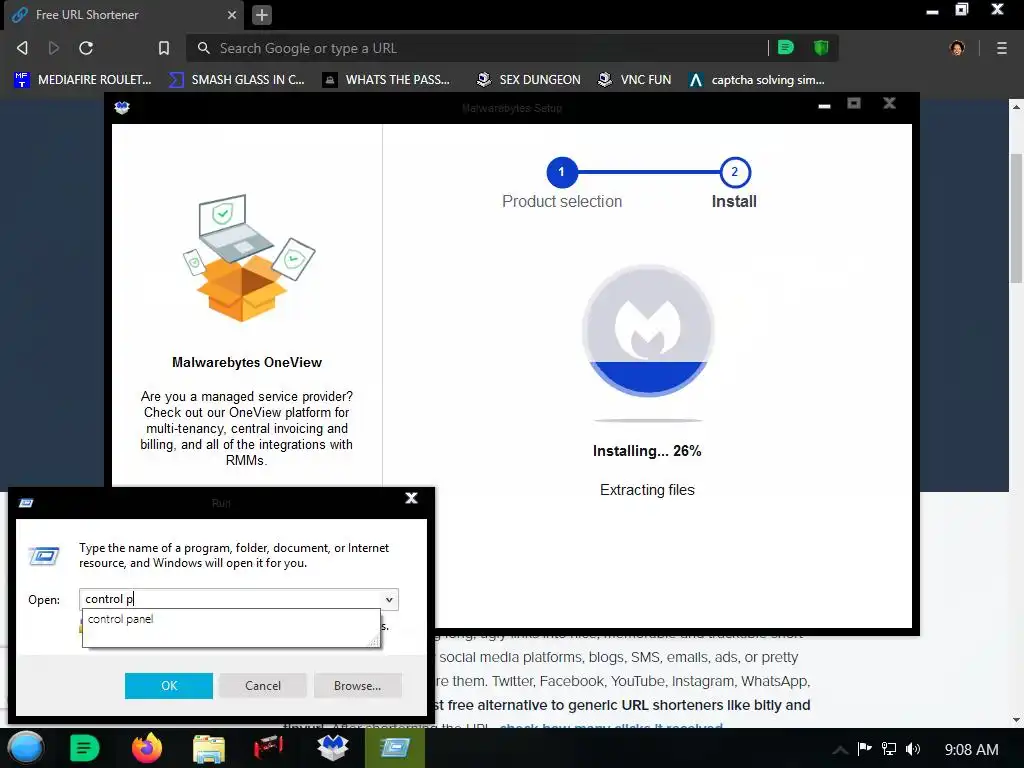Image resolution: width=1024 pixels, height=768 pixels.
Task: Open a new browser tab
Action: tap(262, 14)
